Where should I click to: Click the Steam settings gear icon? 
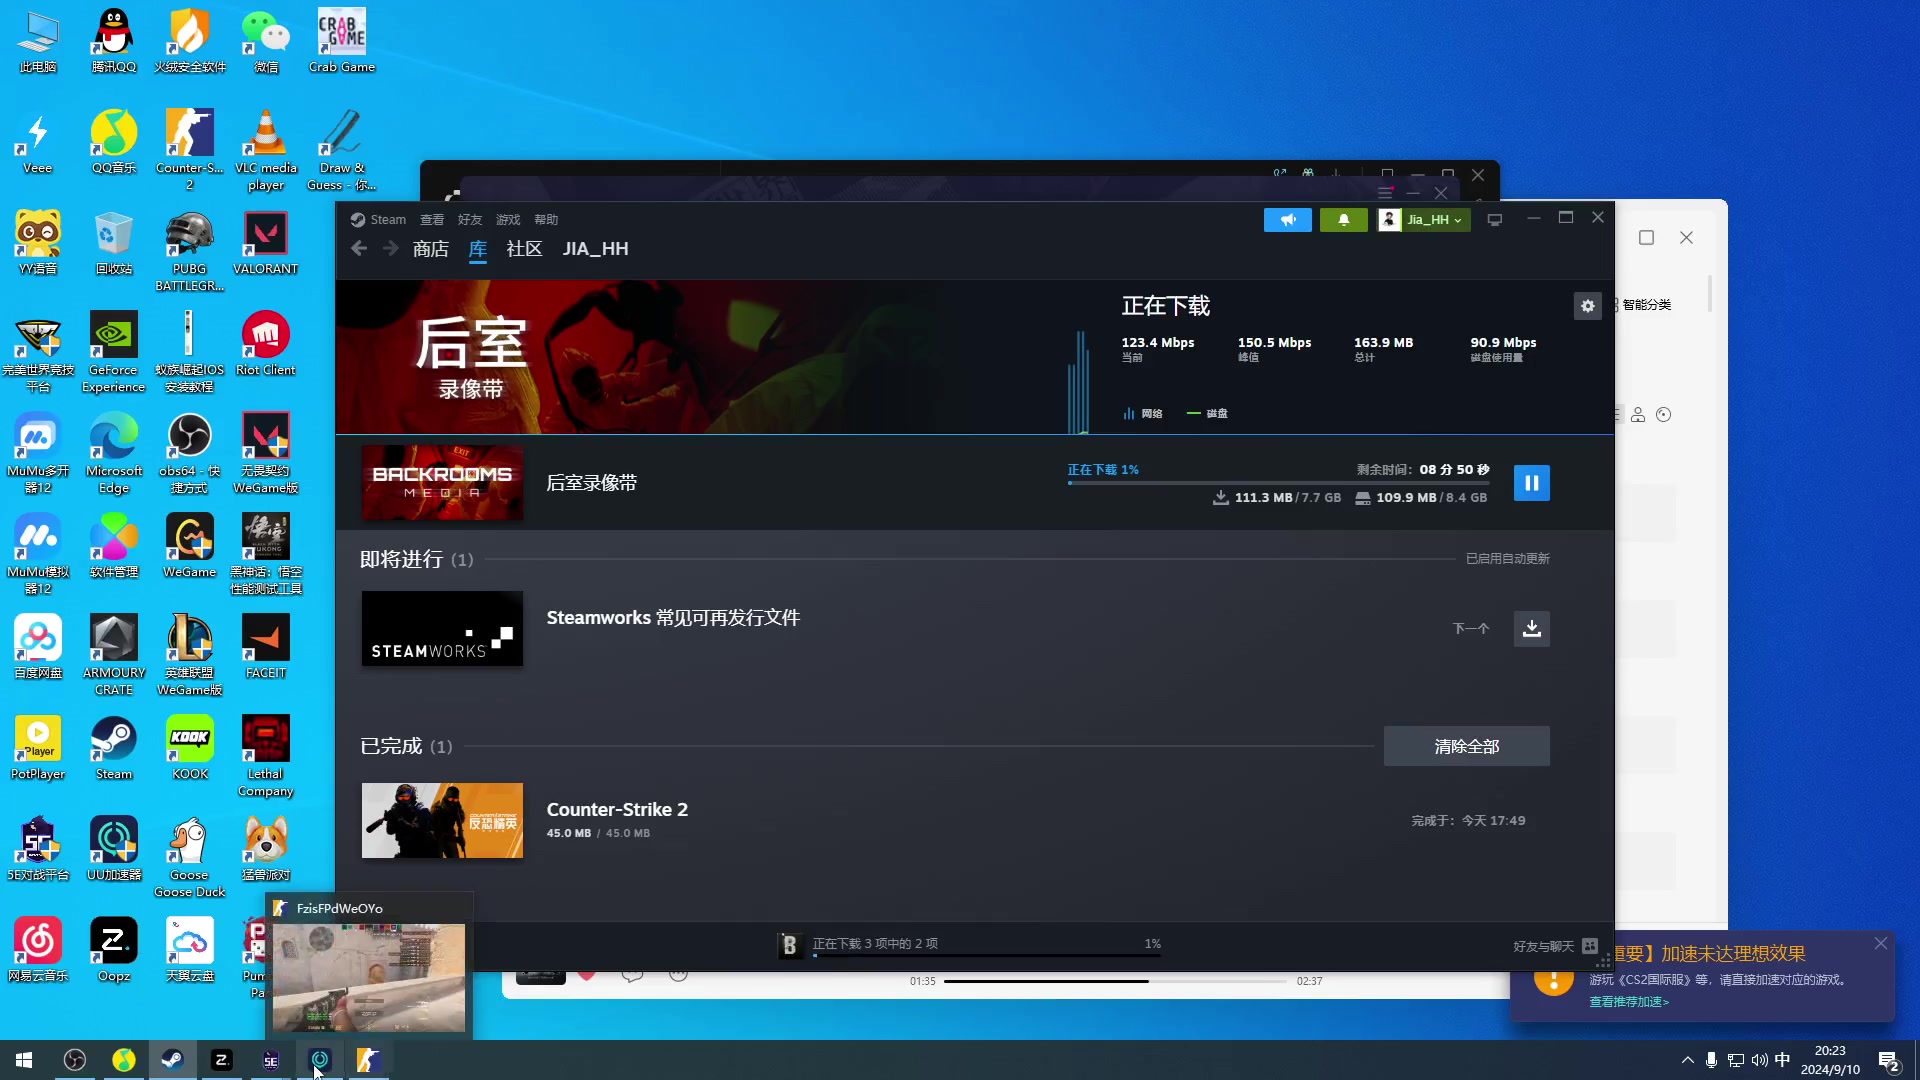tap(1588, 305)
